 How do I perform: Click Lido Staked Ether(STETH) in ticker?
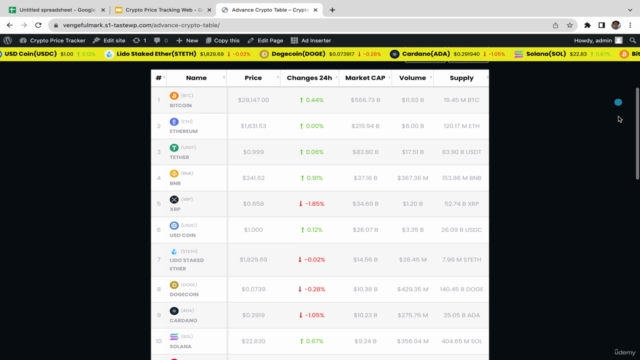click(178, 54)
